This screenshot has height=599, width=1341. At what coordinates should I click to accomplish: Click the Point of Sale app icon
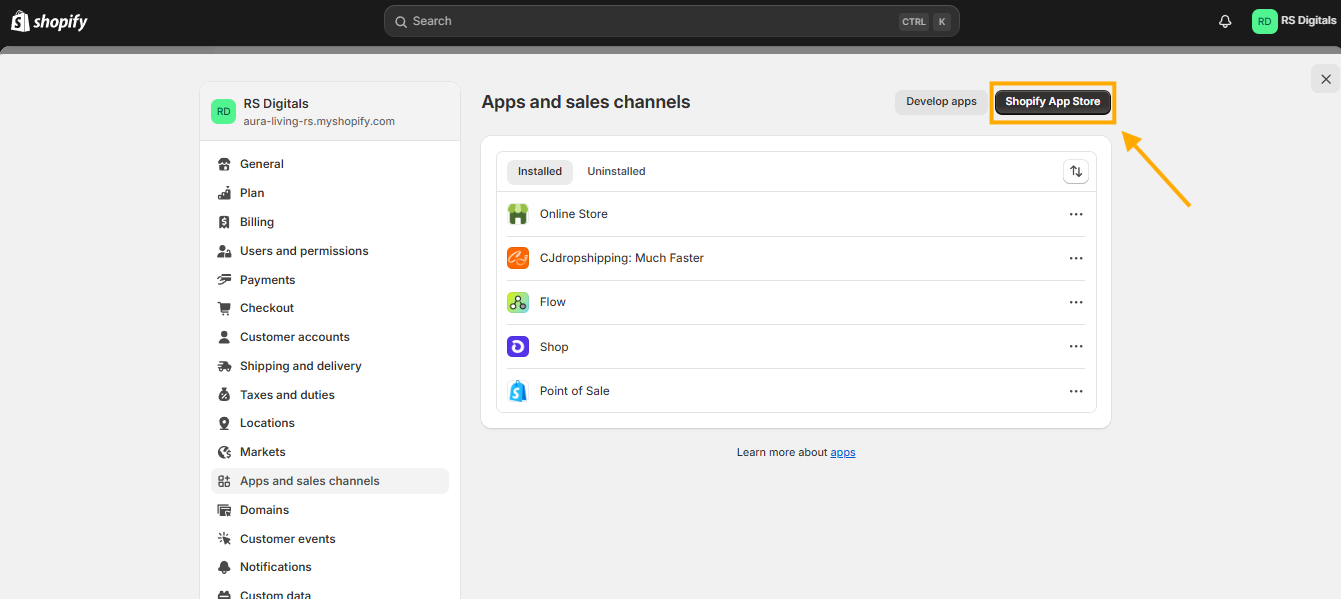pyautogui.click(x=518, y=391)
